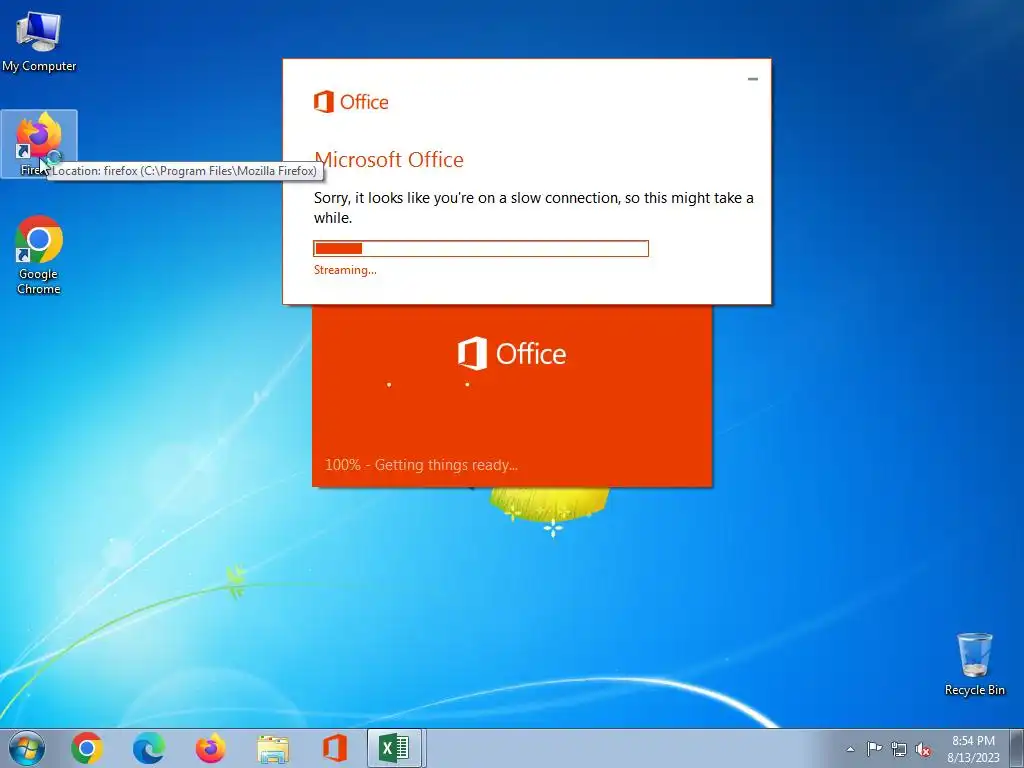The height and width of the screenshot is (768, 1024).
Task: Click the Office streaming progress bar
Action: click(x=481, y=248)
